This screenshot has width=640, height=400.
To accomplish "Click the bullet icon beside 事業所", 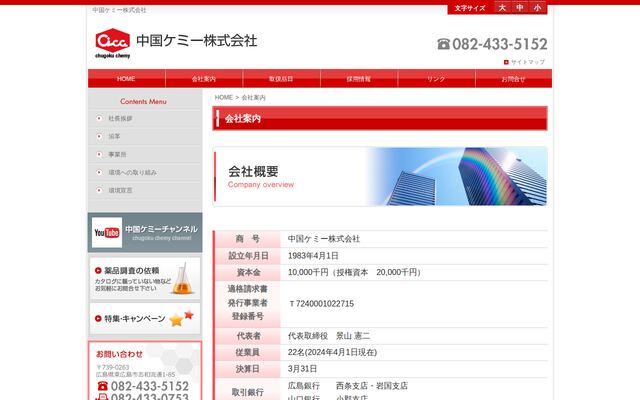I will pyautogui.click(x=99, y=154).
